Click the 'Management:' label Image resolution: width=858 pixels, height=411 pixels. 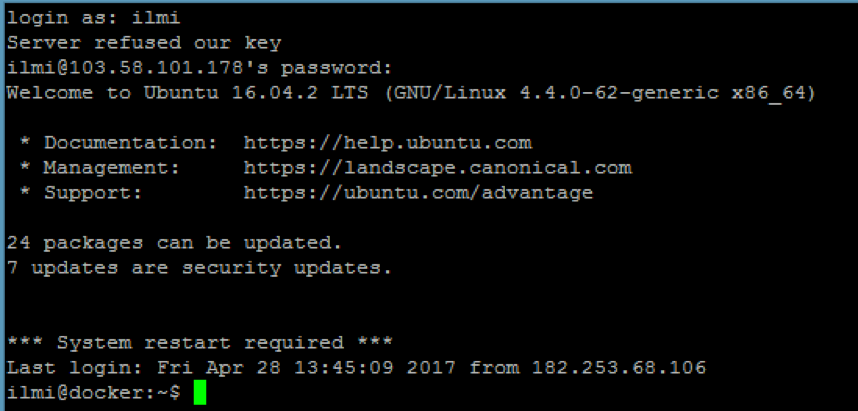pos(112,168)
